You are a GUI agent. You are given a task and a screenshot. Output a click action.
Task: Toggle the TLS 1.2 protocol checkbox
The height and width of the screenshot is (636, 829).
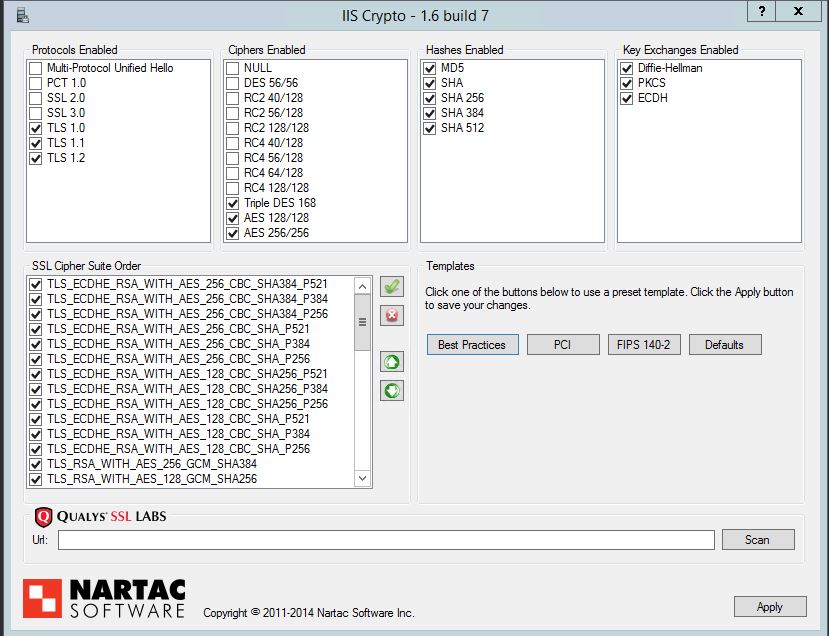[35, 158]
